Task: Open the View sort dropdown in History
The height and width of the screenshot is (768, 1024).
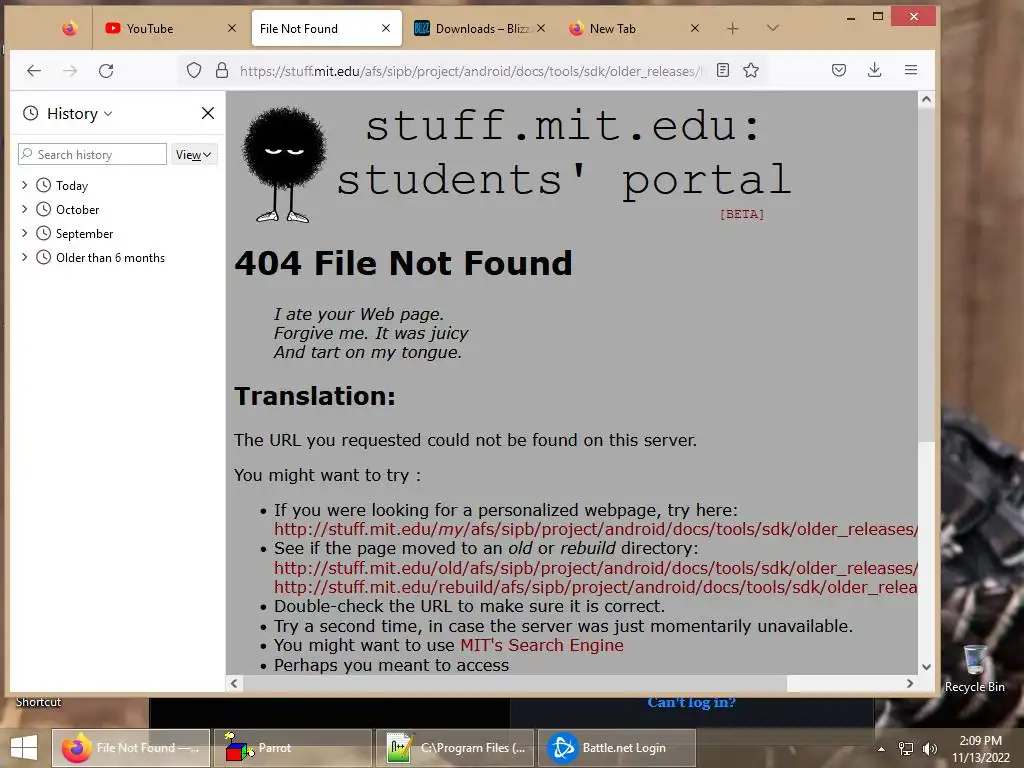Action: [193, 155]
